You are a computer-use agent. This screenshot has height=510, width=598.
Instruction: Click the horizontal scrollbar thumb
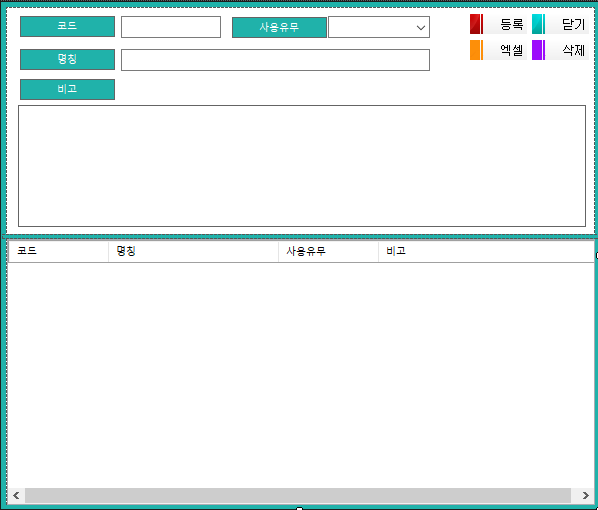pyautogui.click(x=298, y=495)
